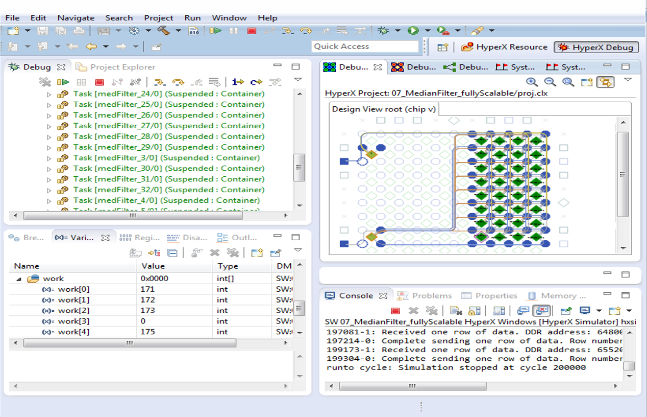
Task: Click the Print icon in main toolbar
Action: click(x=79, y=31)
